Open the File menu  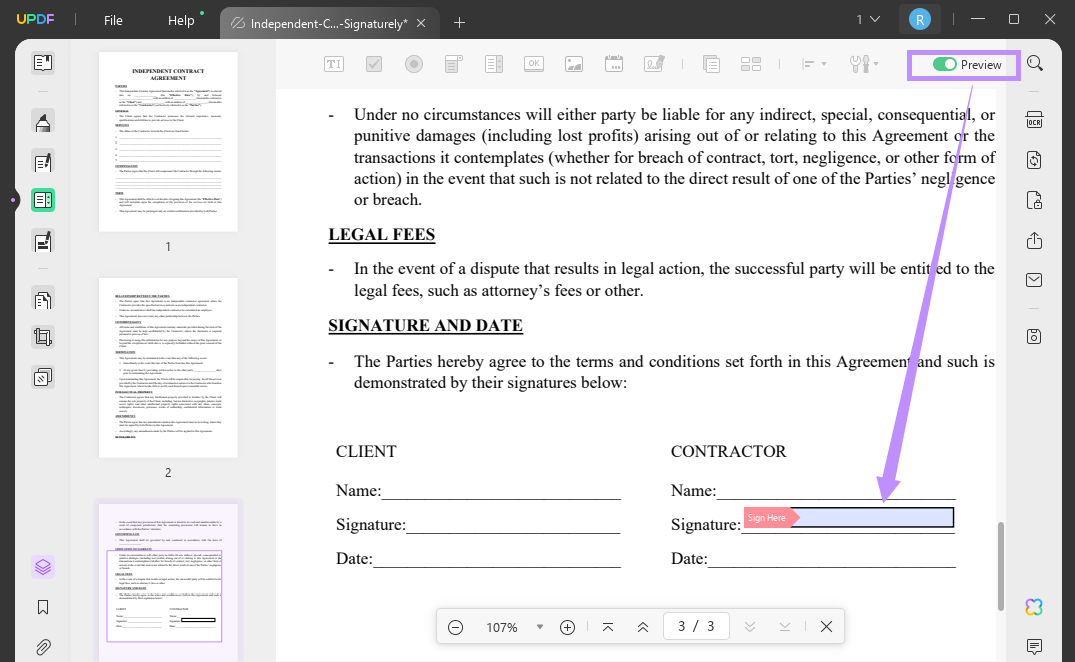click(113, 19)
